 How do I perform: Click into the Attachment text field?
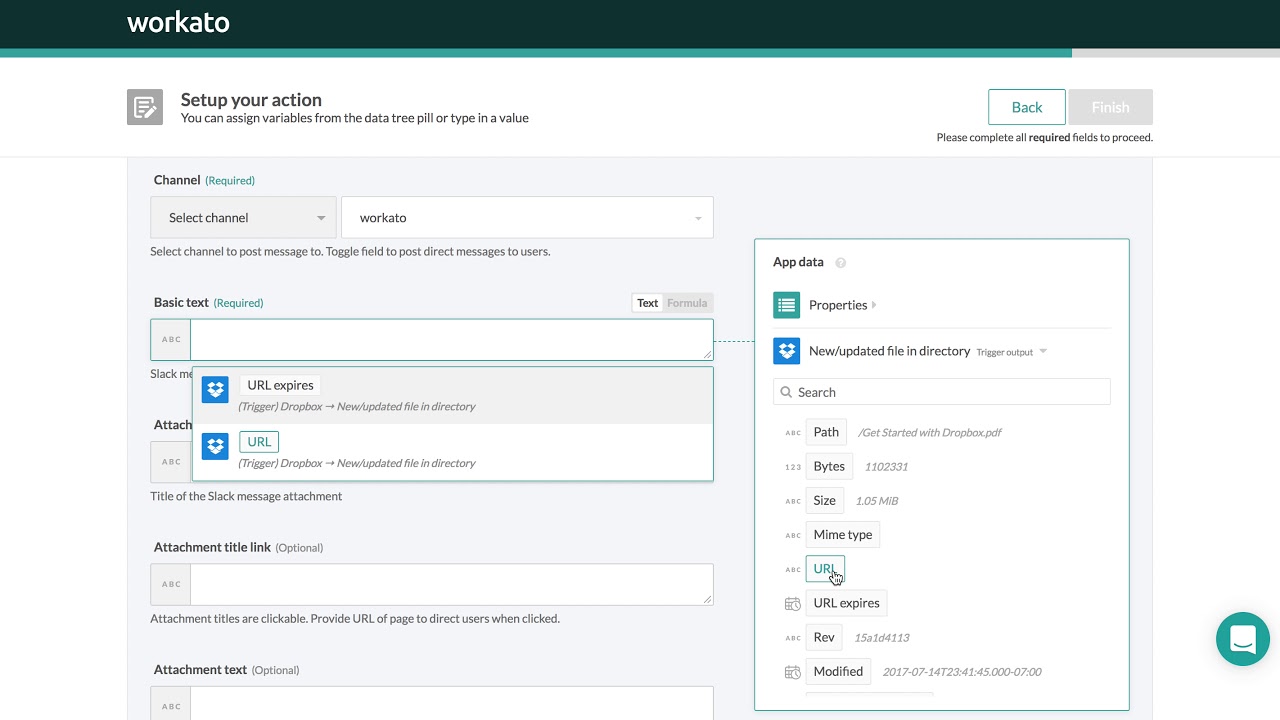[x=452, y=703]
